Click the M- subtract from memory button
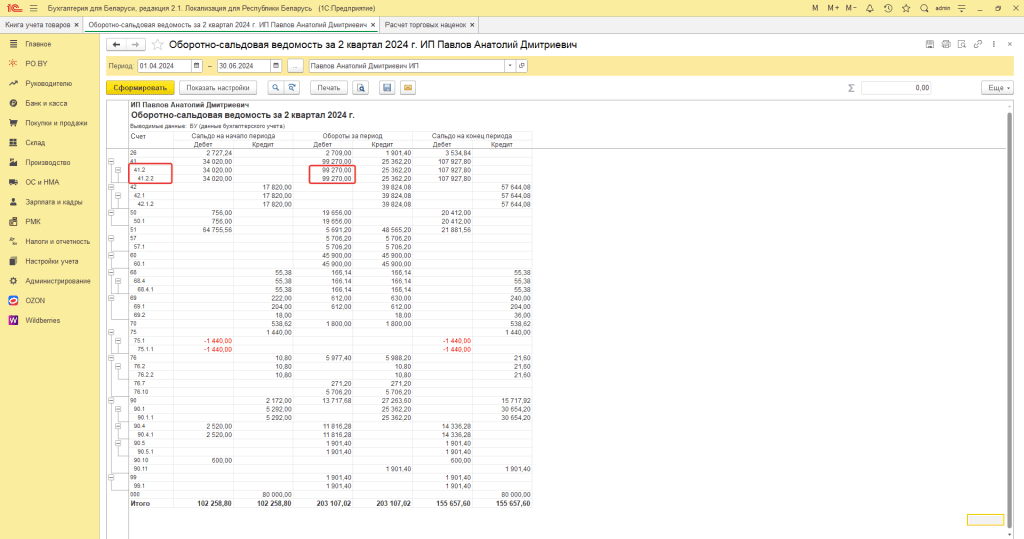 pyautogui.click(x=850, y=8)
